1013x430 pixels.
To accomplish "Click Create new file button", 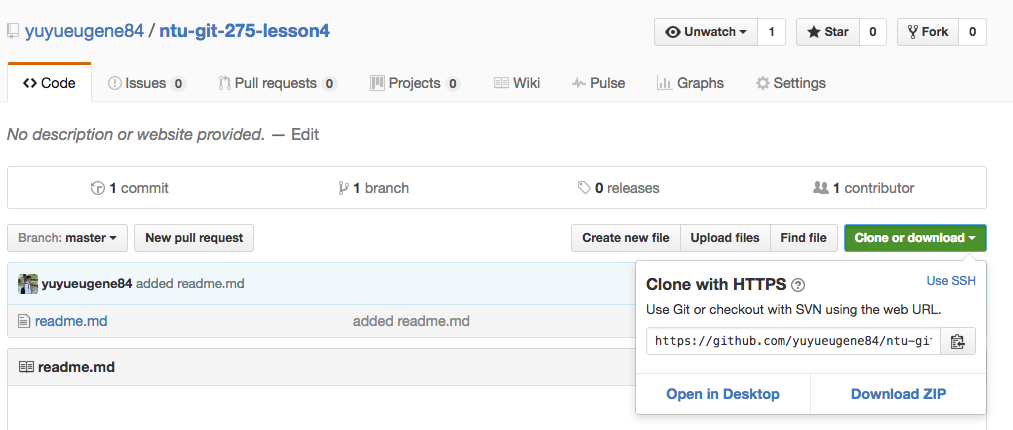I will point(625,238).
